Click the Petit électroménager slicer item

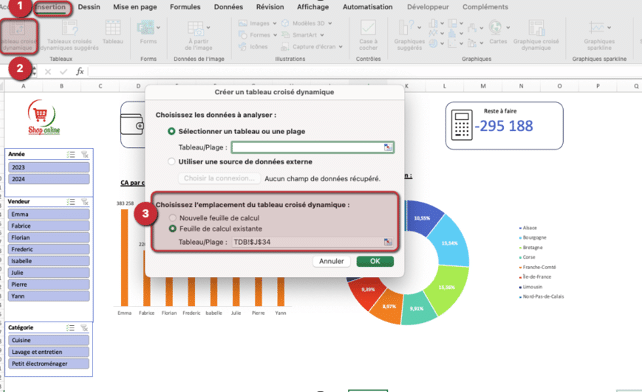point(48,364)
